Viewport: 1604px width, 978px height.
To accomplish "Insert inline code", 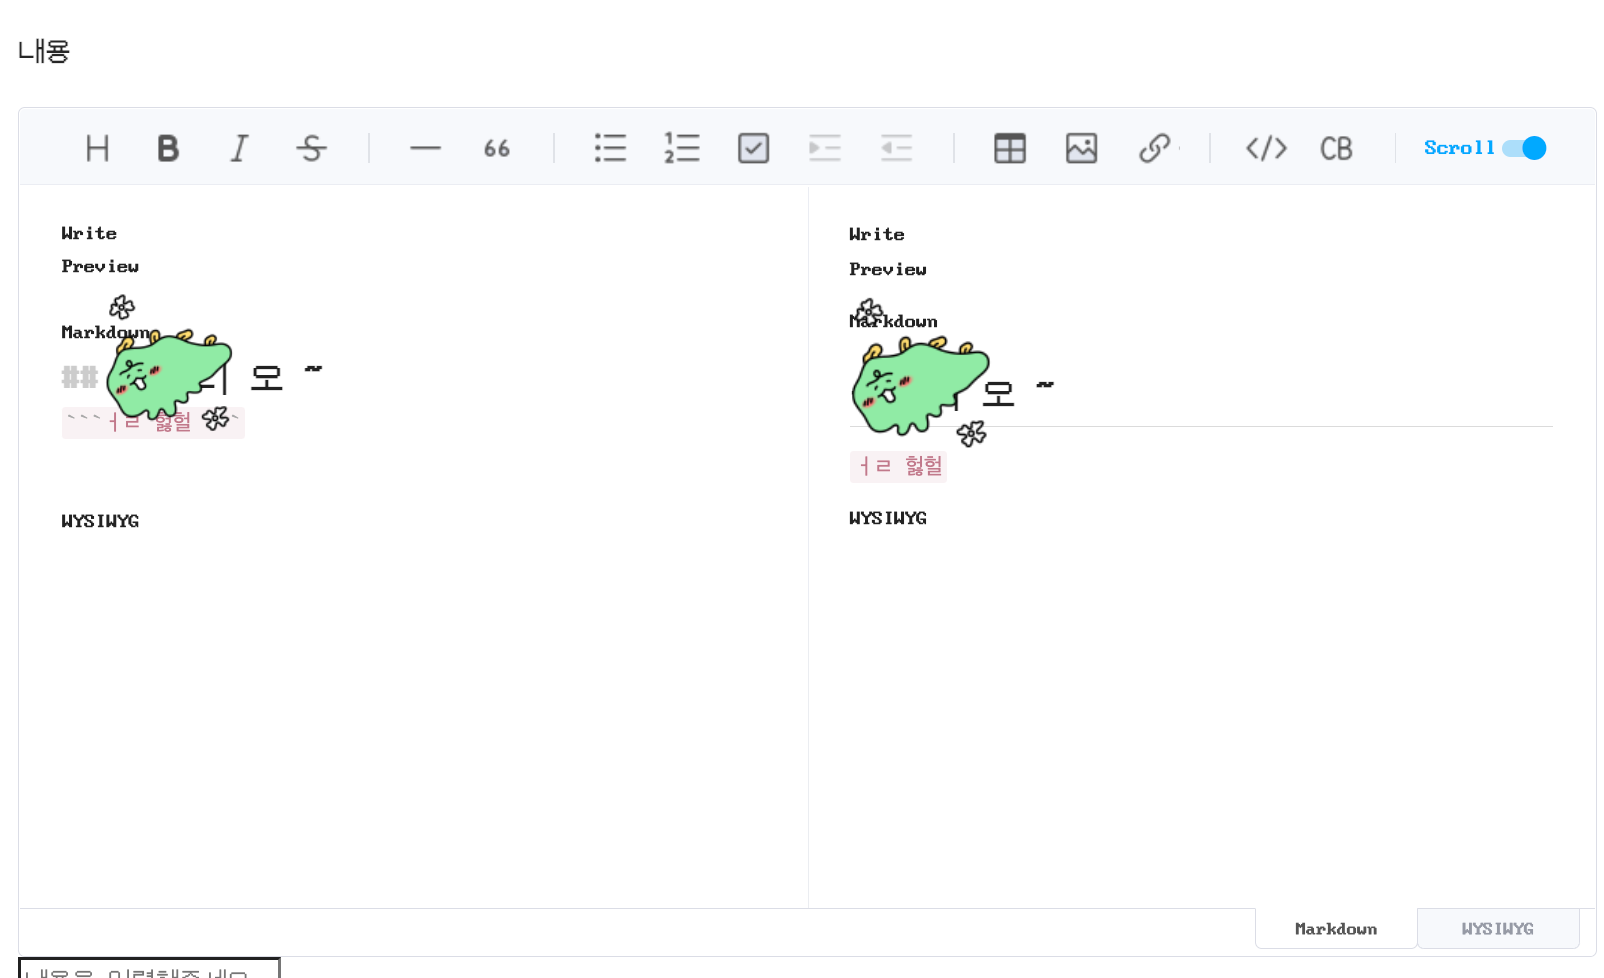I will tap(1266, 148).
